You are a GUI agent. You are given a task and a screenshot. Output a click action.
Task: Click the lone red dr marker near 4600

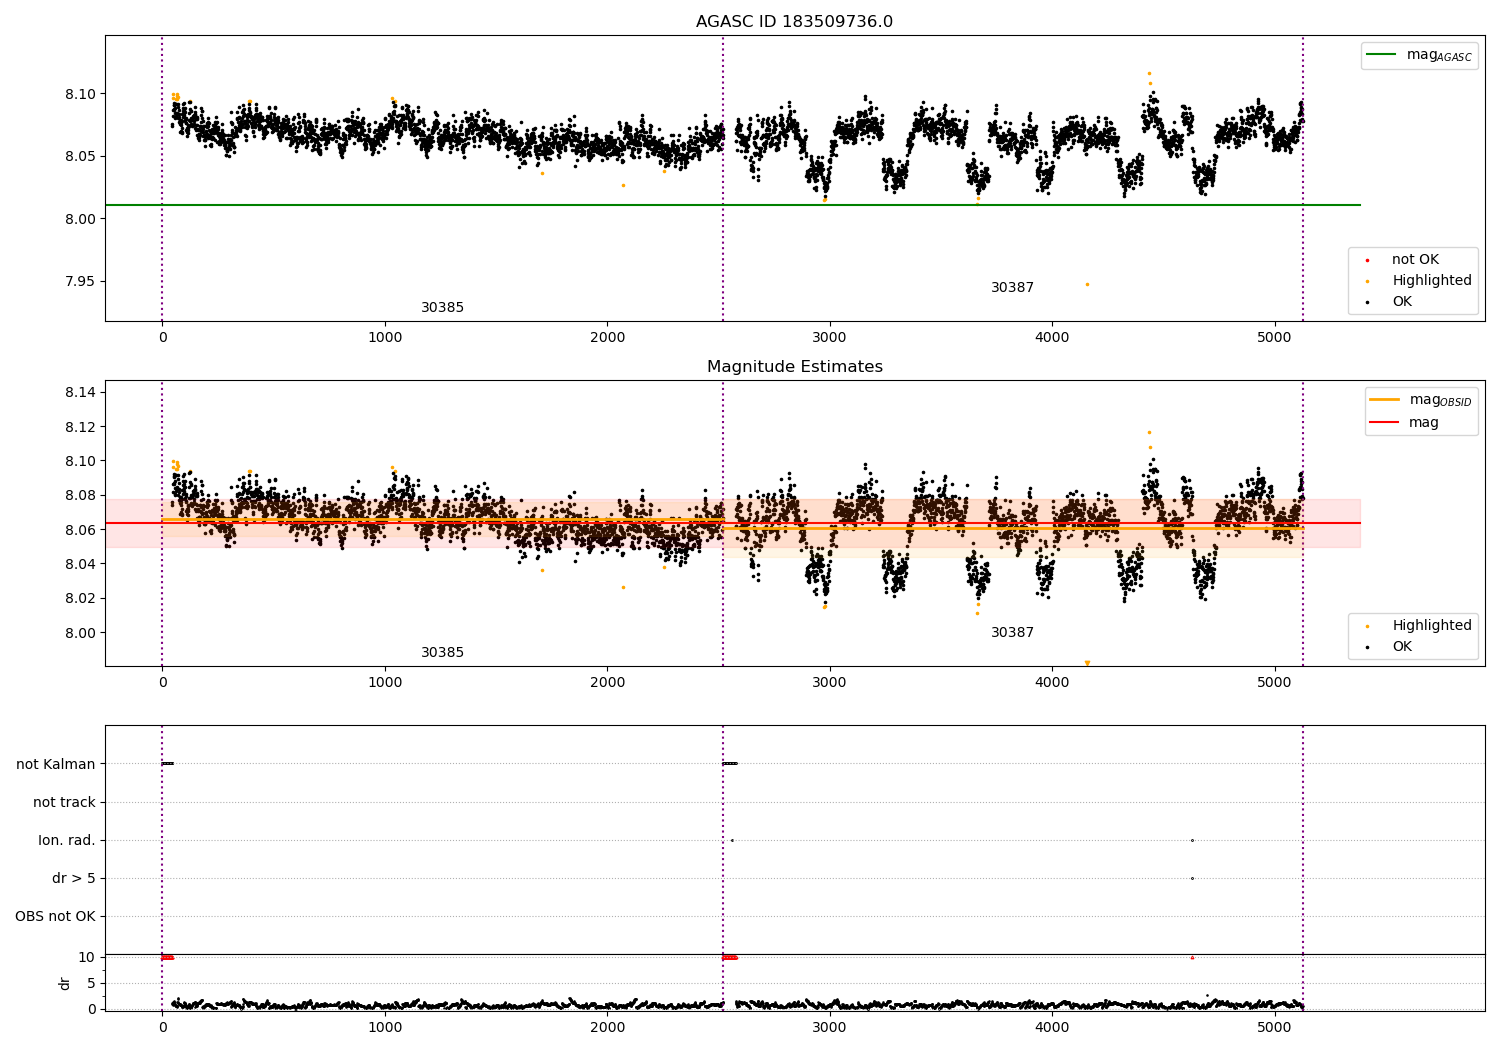coord(1192,957)
